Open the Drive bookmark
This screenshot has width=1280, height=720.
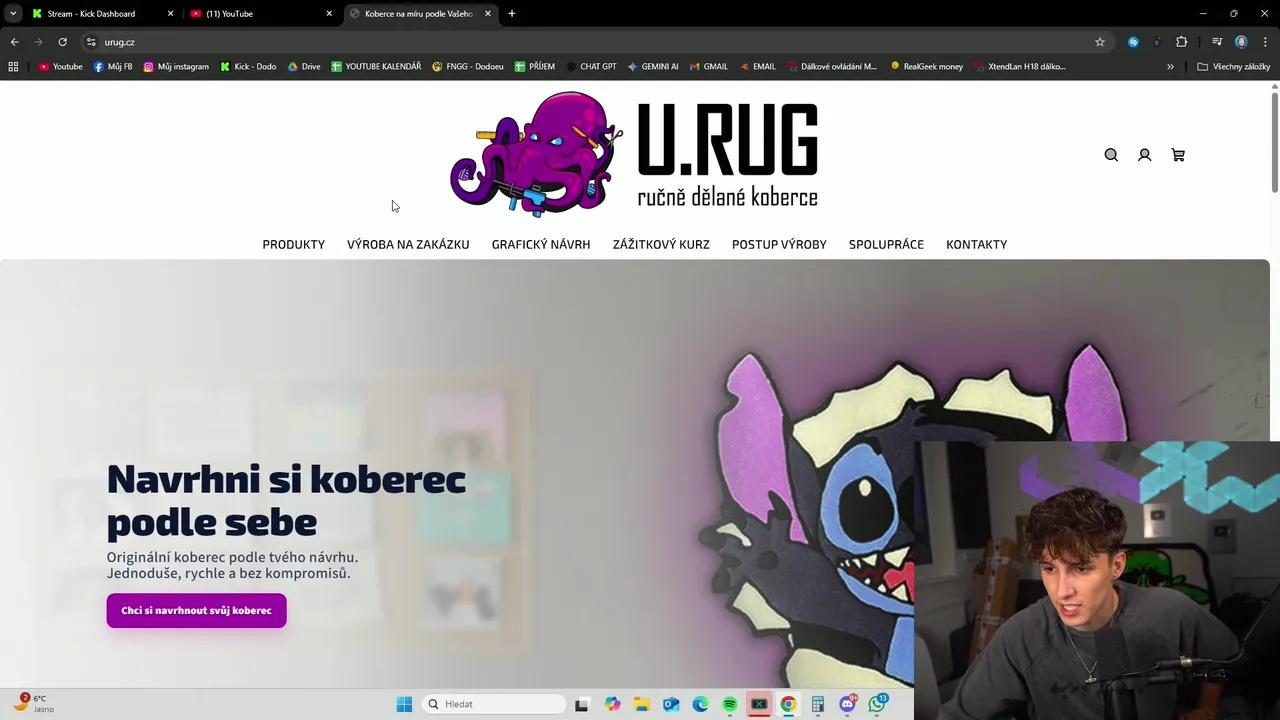click(x=304, y=67)
